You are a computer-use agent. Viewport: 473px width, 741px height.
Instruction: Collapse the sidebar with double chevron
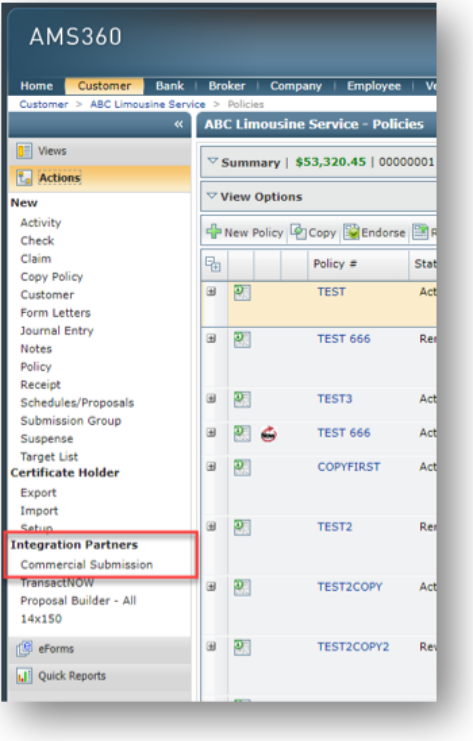(x=178, y=124)
